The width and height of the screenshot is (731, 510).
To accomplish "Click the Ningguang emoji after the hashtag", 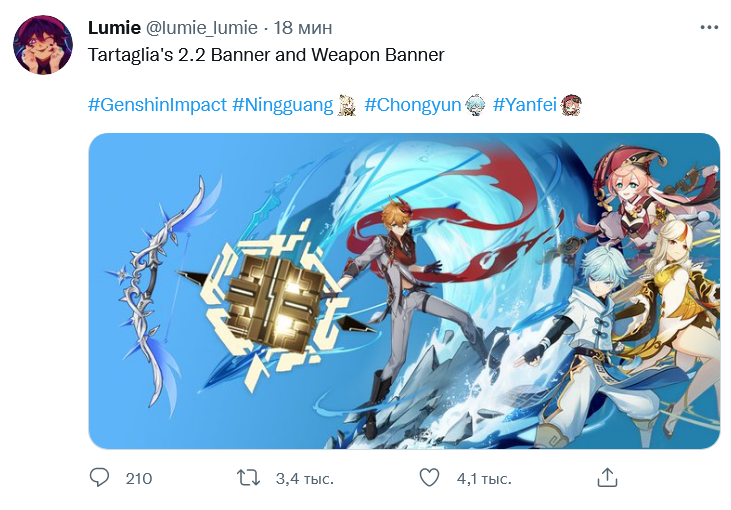I will coord(346,105).
